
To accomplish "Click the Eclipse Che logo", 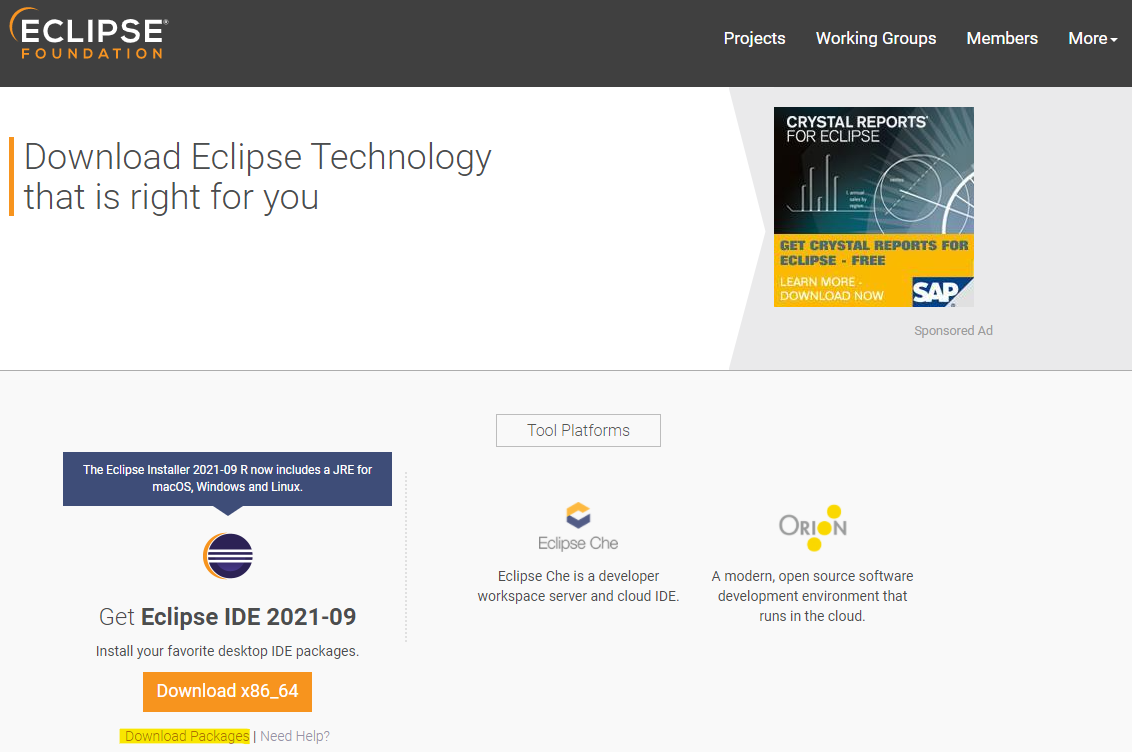I will click(x=578, y=527).
